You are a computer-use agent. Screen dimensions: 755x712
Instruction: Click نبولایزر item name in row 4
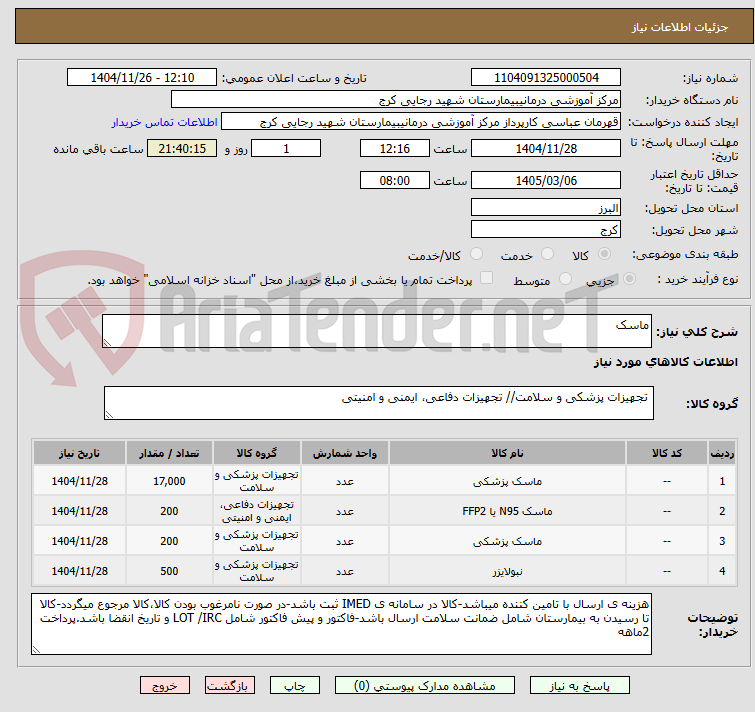pos(507,571)
